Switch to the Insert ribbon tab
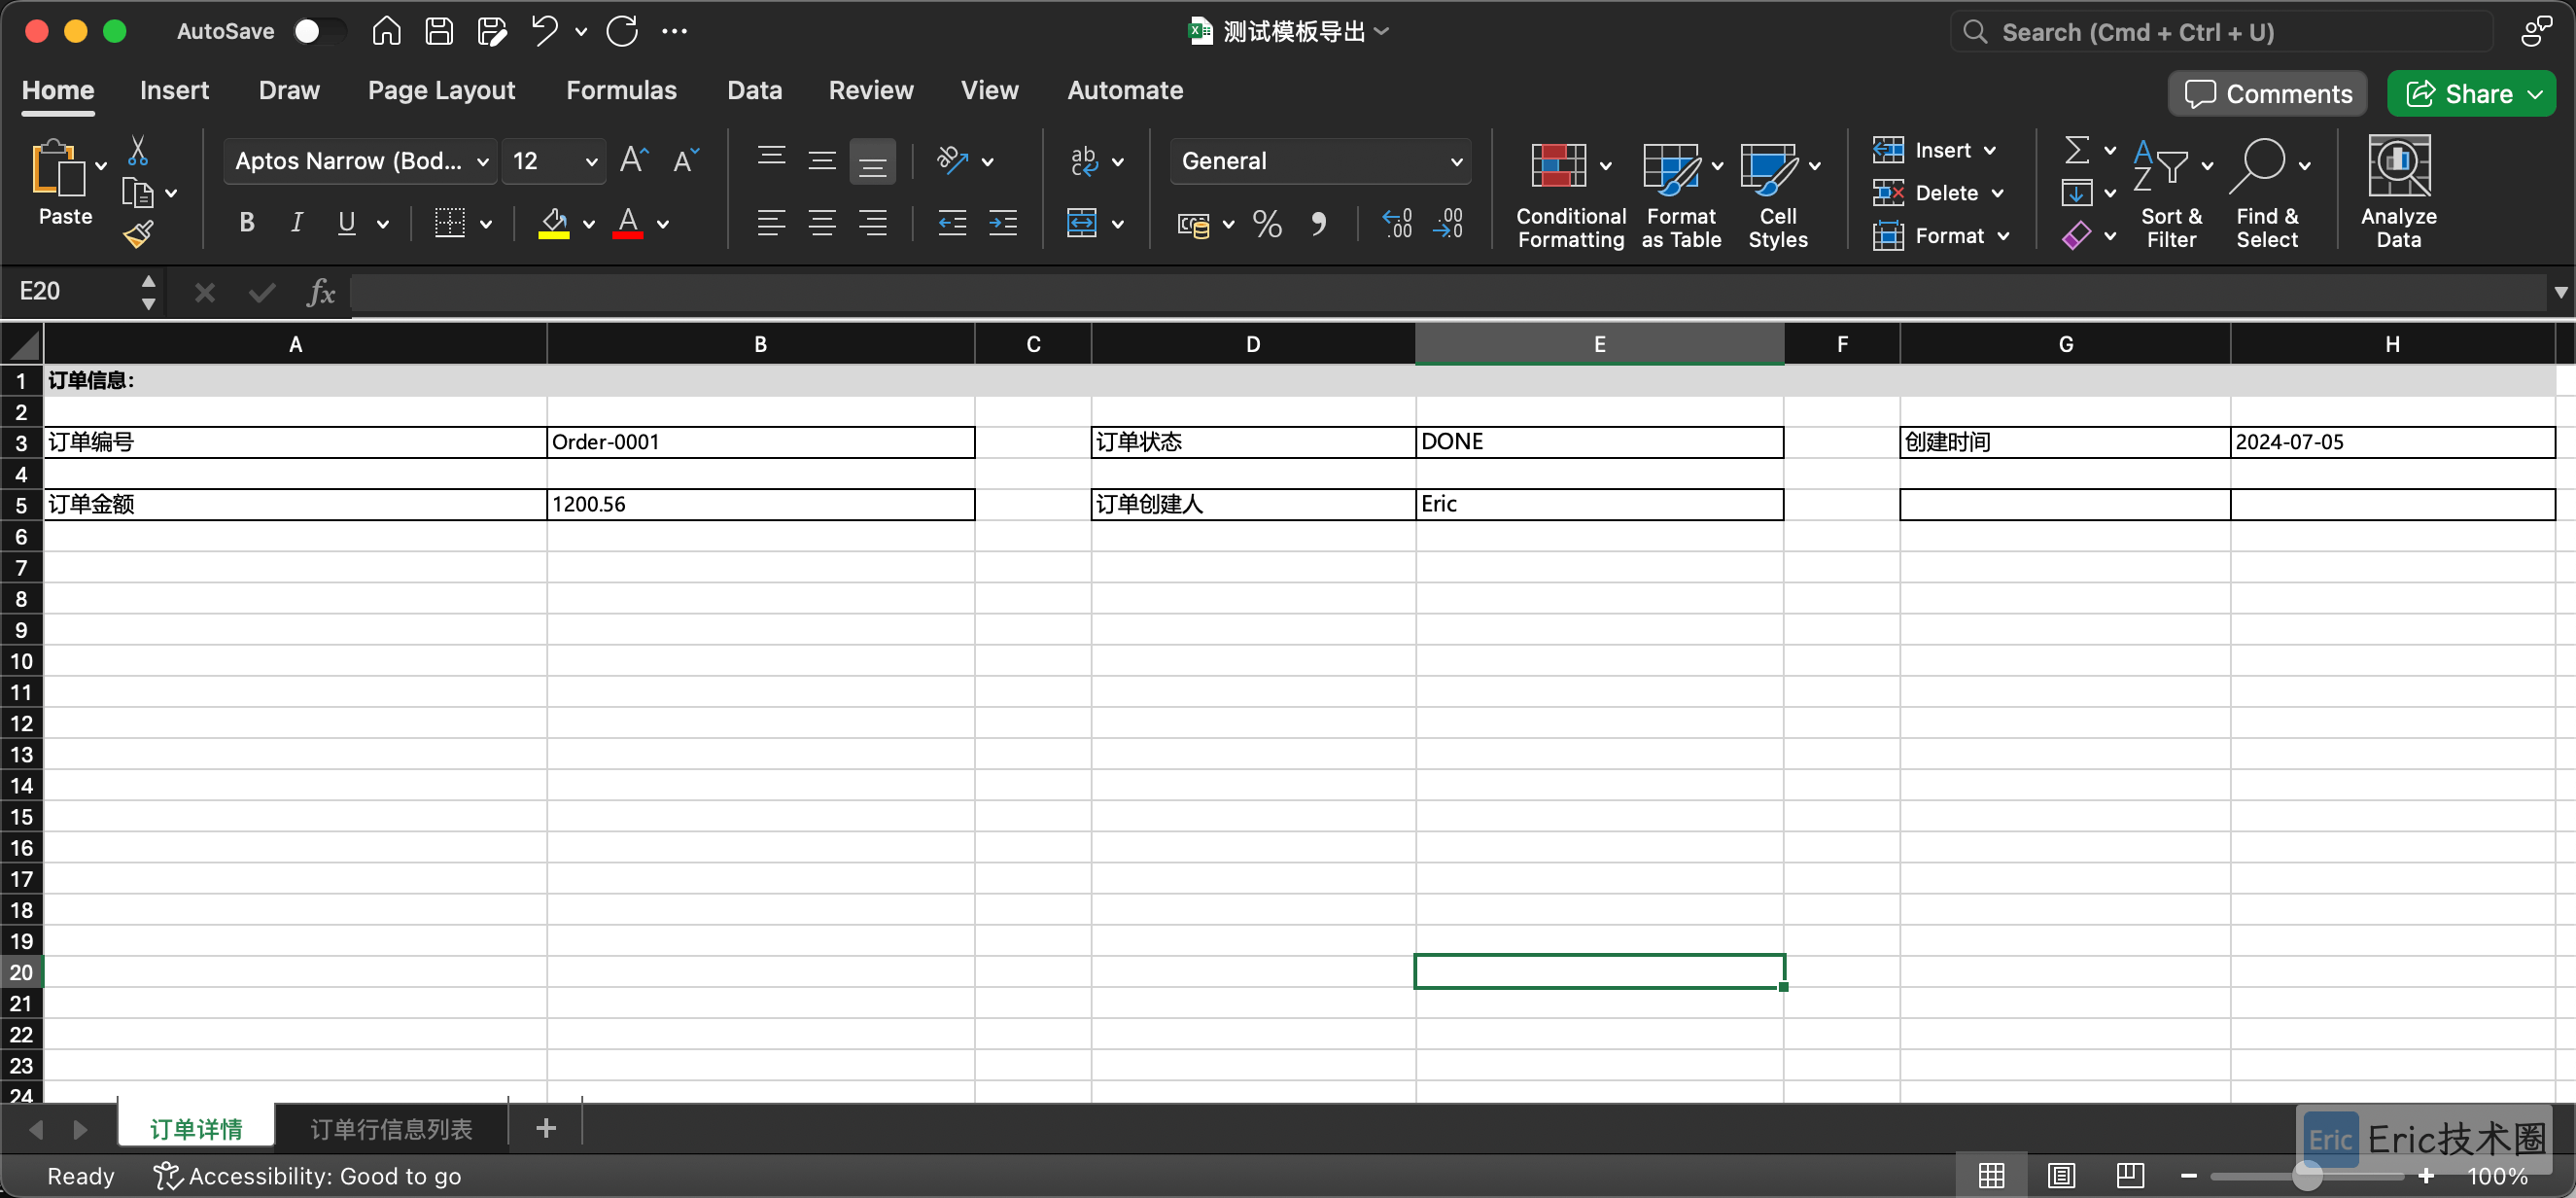This screenshot has width=2576, height=1198. tap(174, 91)
